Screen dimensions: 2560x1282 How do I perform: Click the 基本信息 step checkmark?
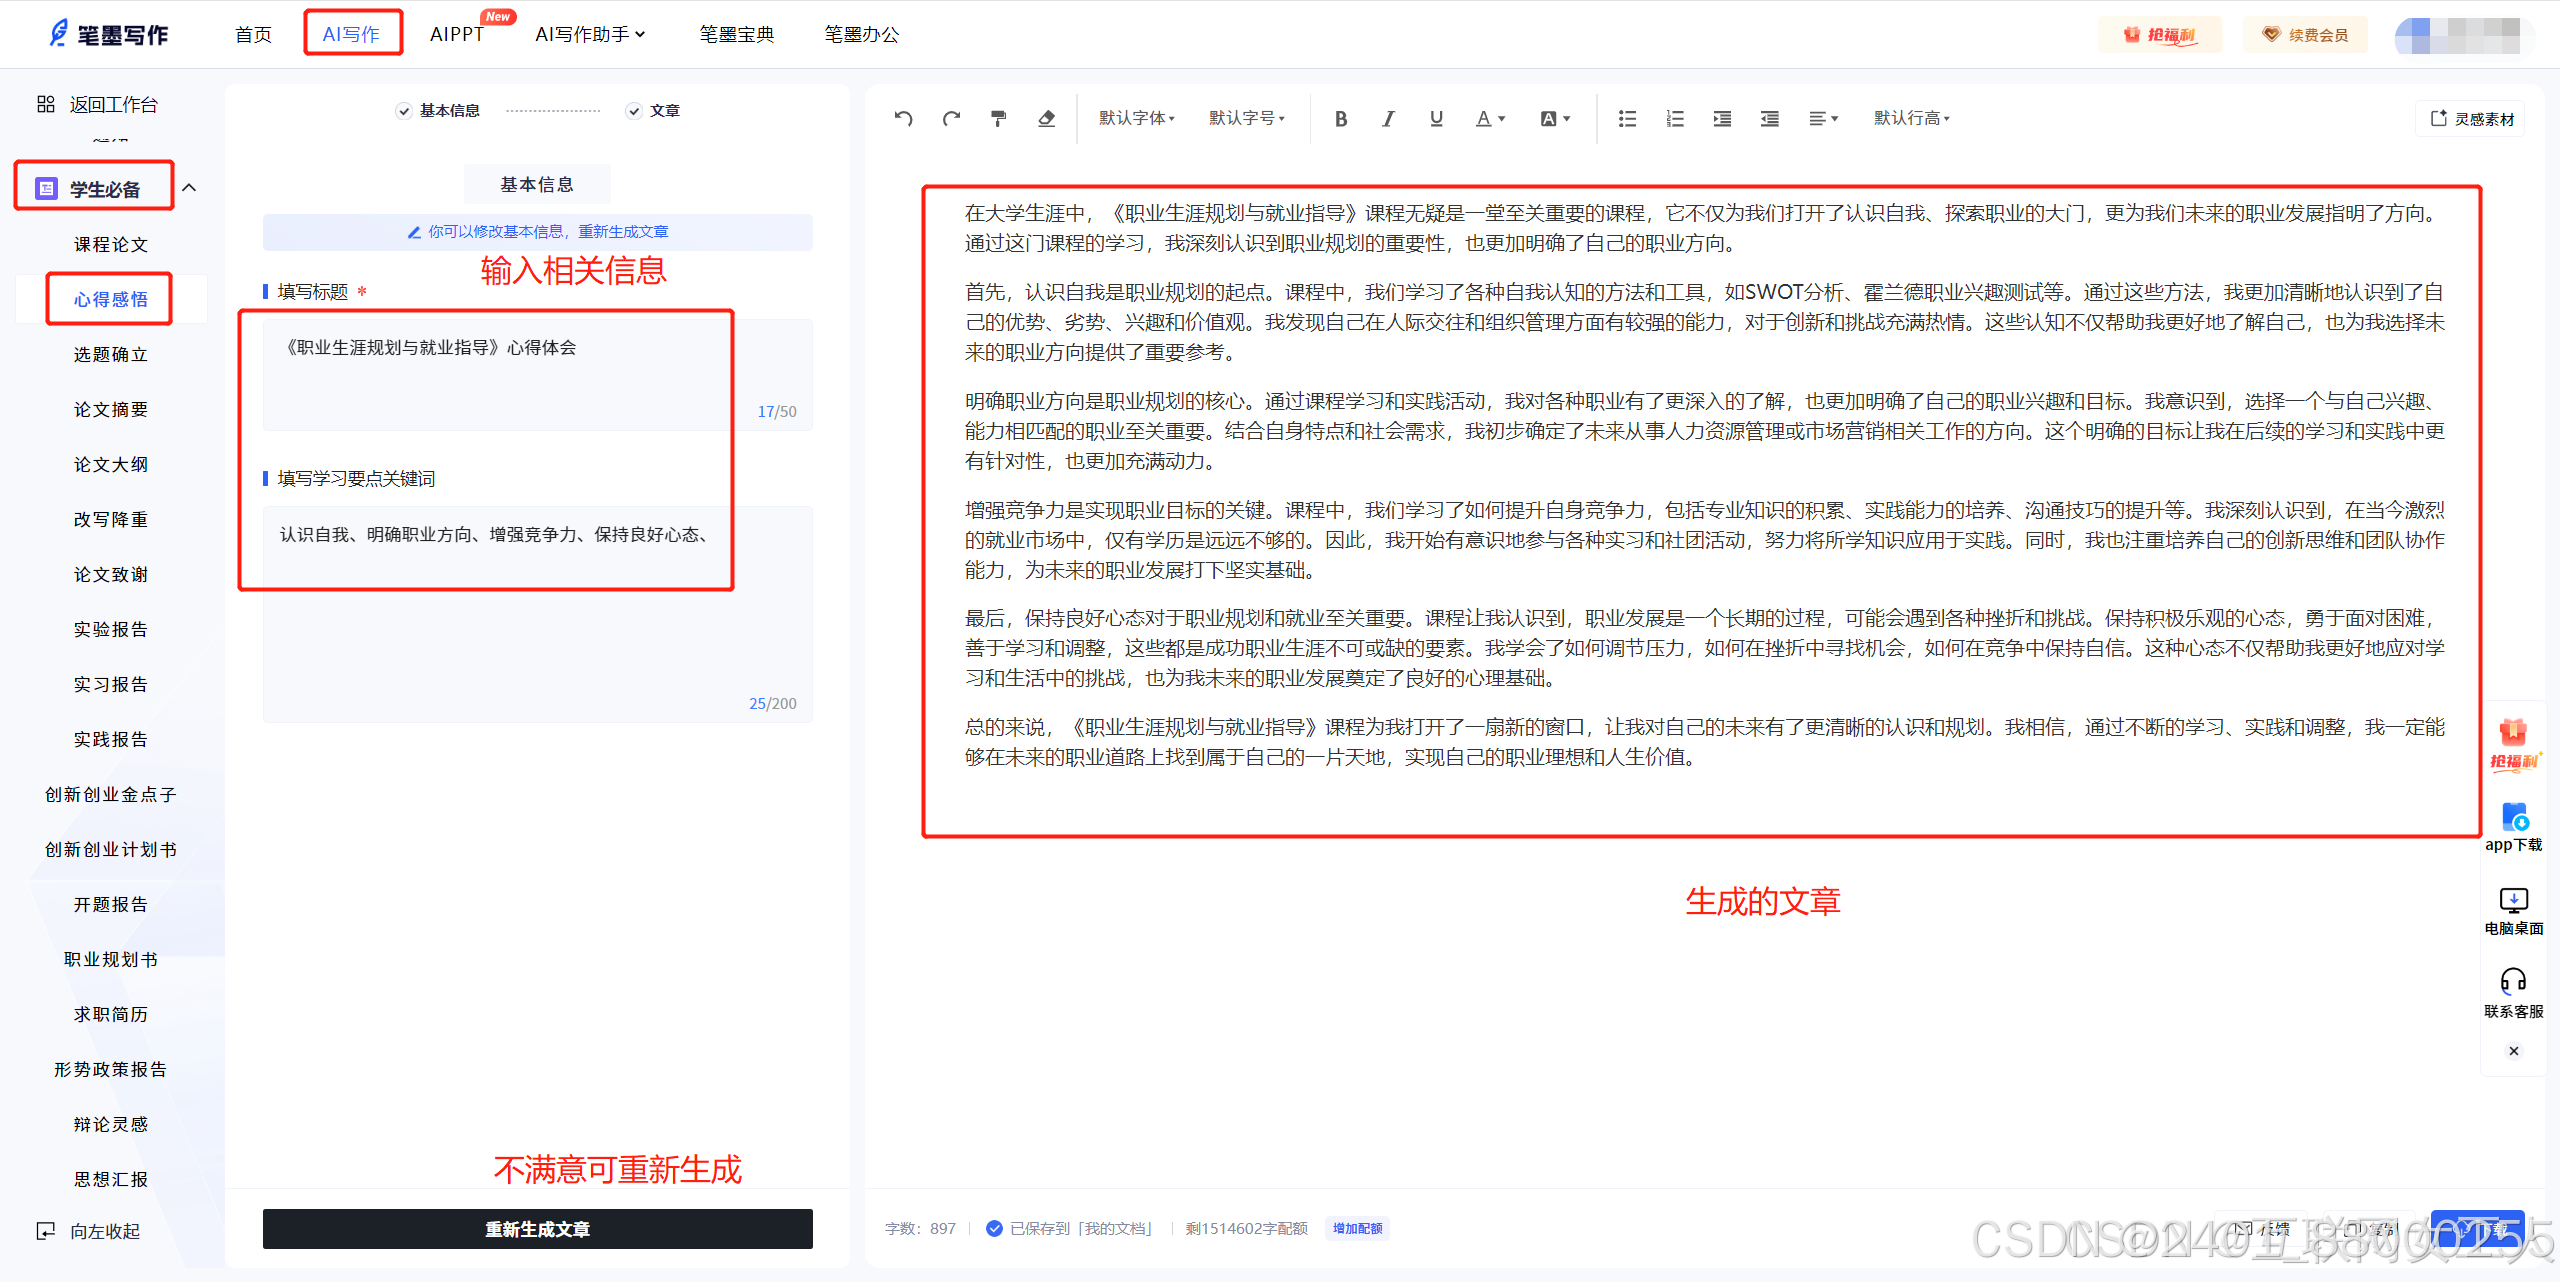click(404, 111)
